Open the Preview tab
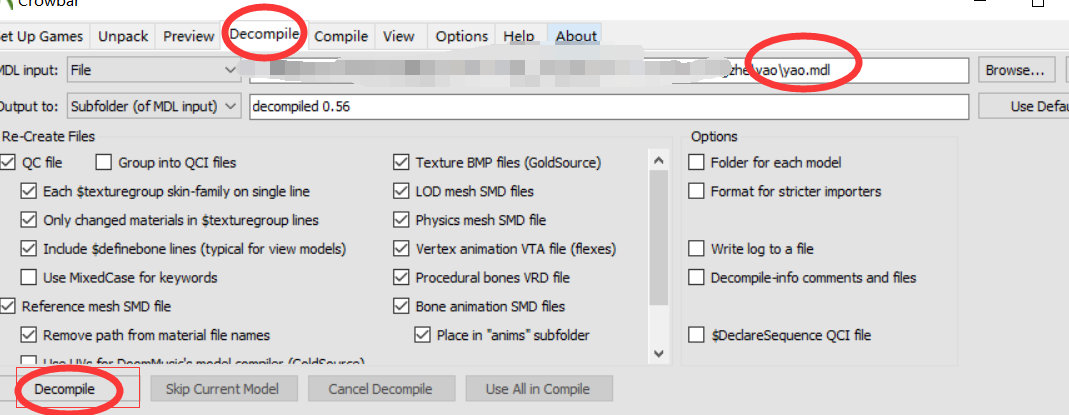This screenshot has width=1069, height=415. (188, 37)
